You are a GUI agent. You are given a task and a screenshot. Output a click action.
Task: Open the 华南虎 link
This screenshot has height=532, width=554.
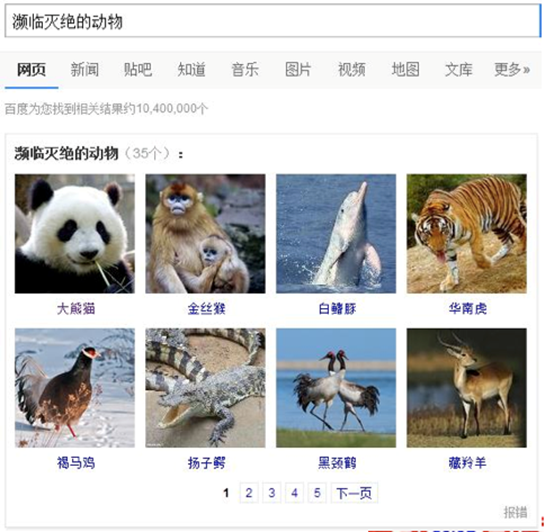tap(468, 309)
